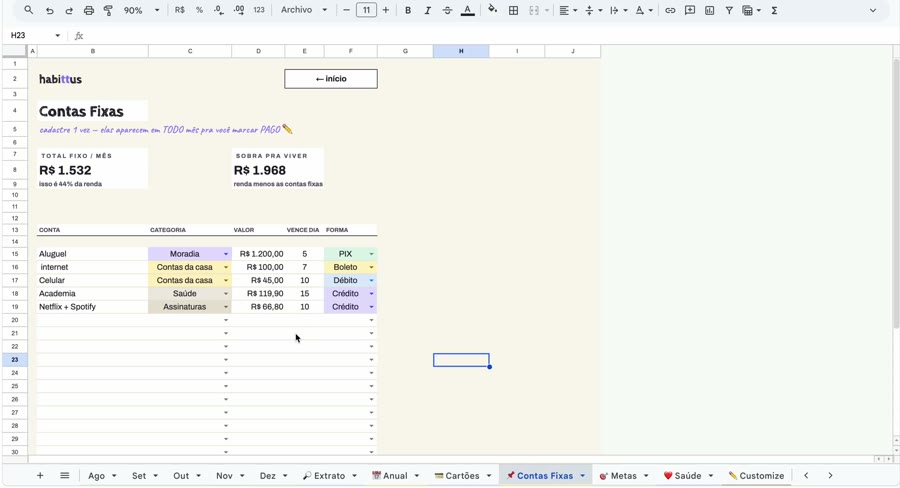Open Assinaturas category dropdown for Netflix + Spotify
This screenshot has width=900, height=488.
coord(226,307)
